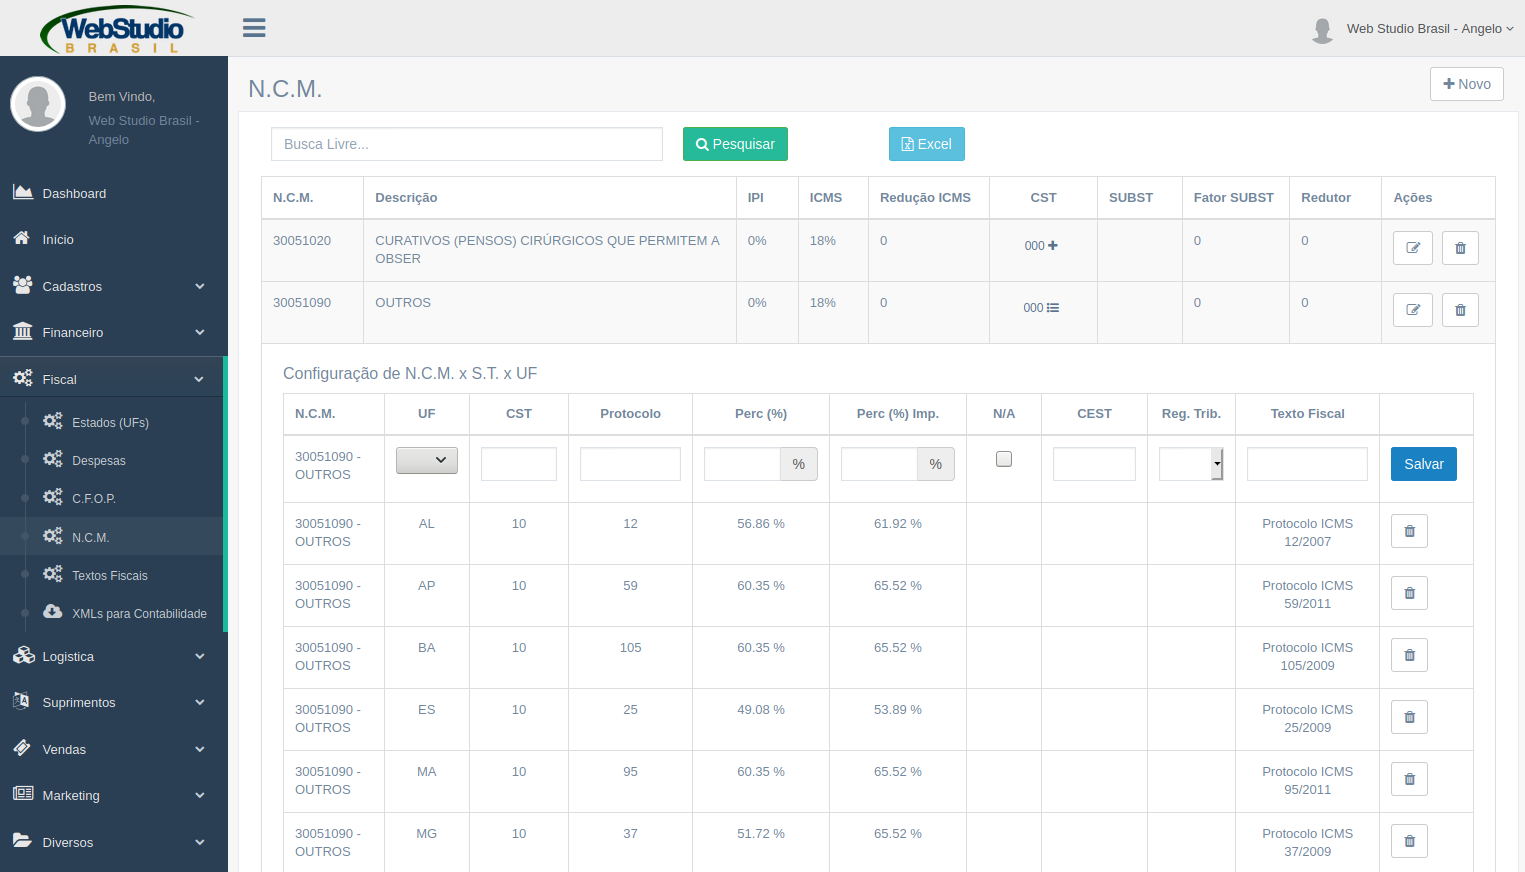Open Textos Fiscais in the sidebar
Viewport: 1525px width, 872px height.
click(x=109, y=576)
